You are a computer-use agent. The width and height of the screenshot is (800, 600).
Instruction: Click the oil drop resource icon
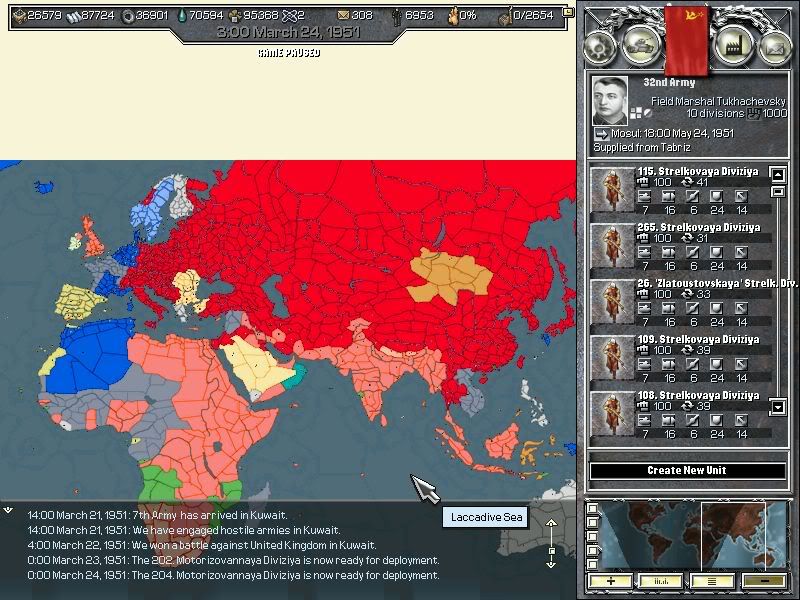[182, 16]
